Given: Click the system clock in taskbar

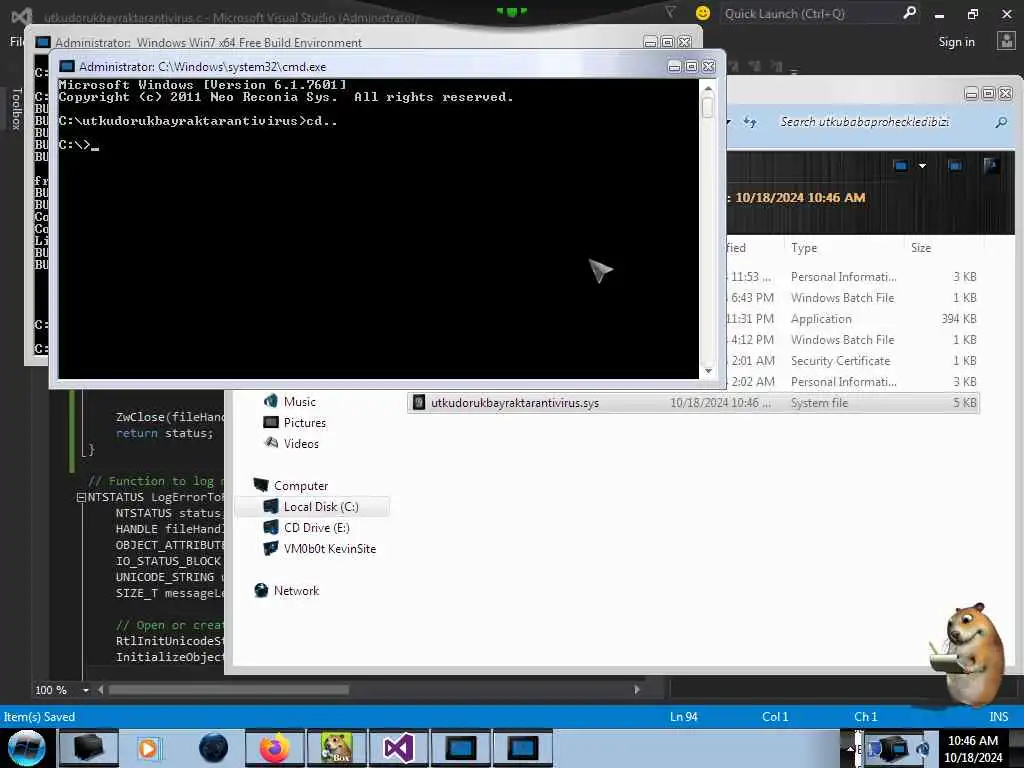Looking at the screenshot, I should click(973, 749).
